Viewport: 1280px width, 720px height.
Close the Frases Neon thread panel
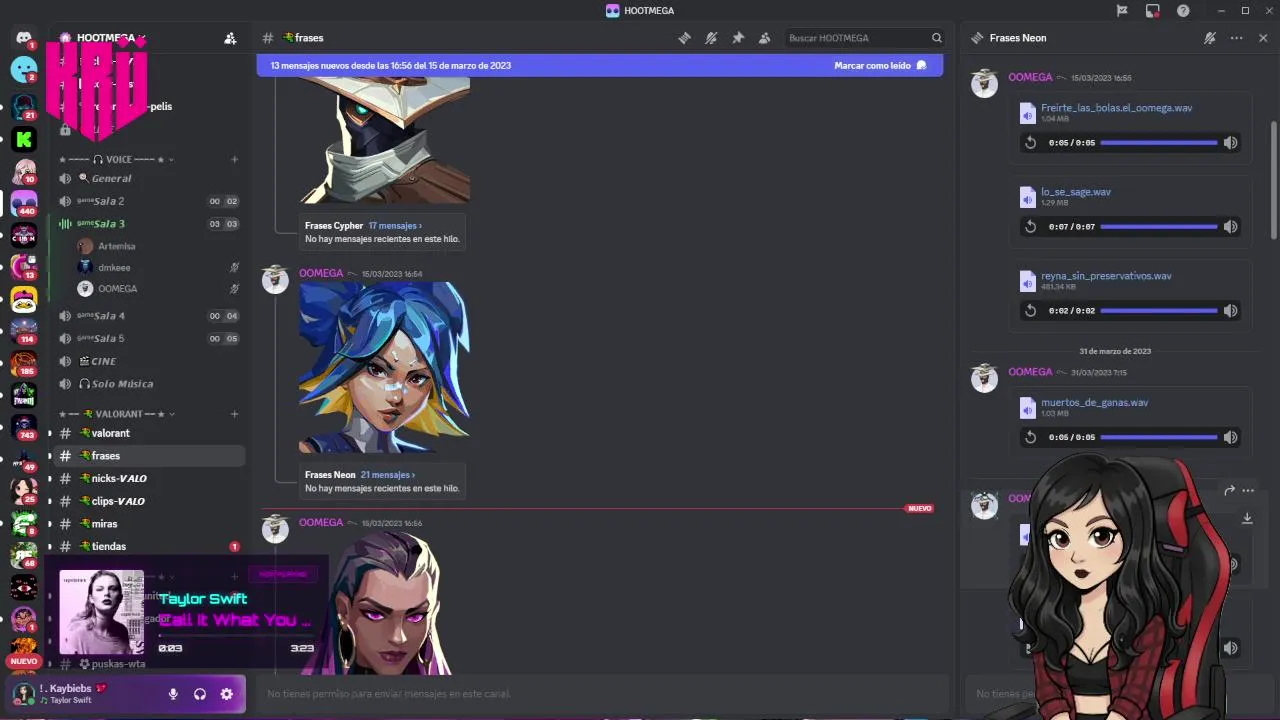1263,38
